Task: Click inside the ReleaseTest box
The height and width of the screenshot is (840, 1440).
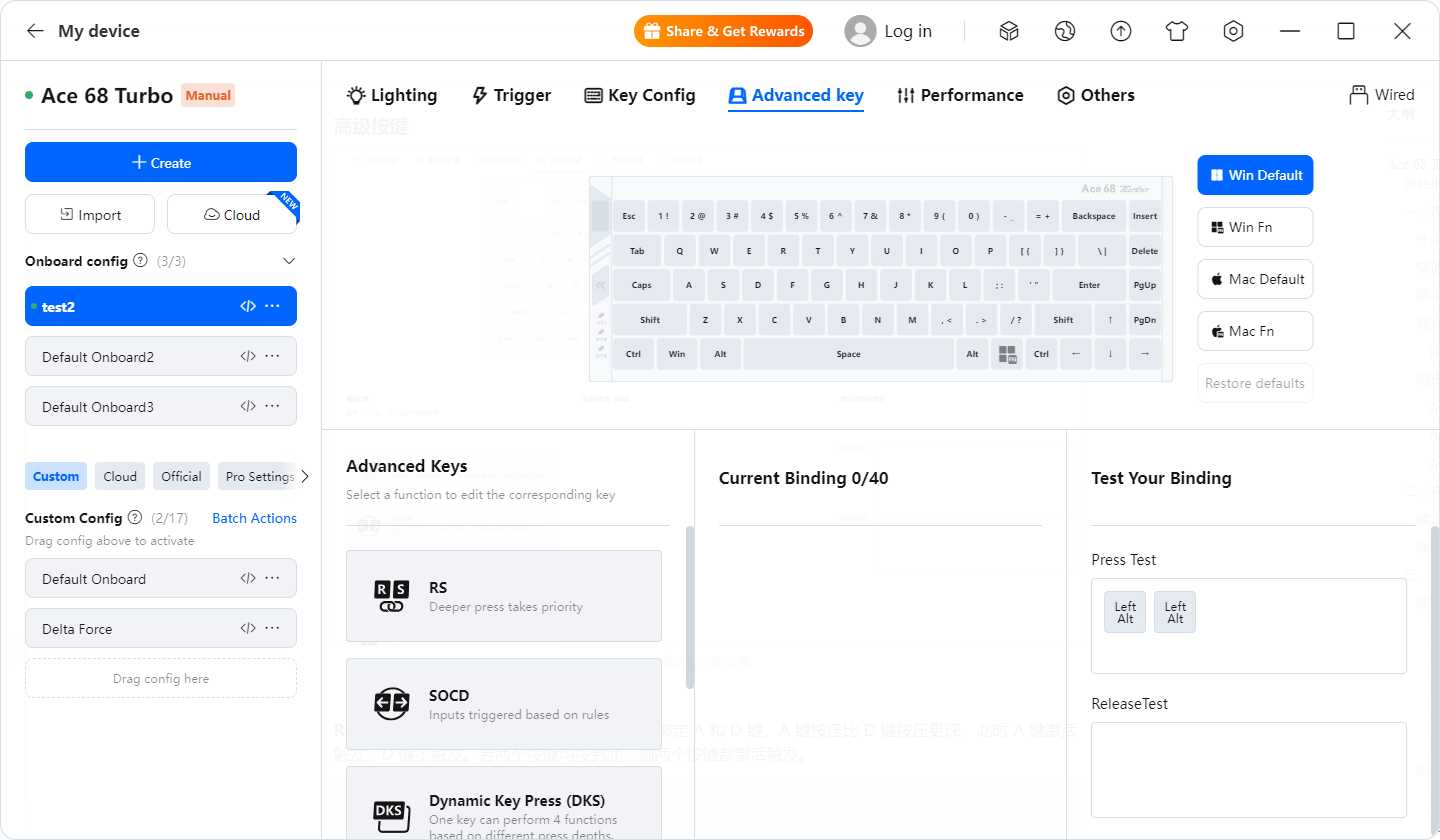Action: (x=1248, y=770)
